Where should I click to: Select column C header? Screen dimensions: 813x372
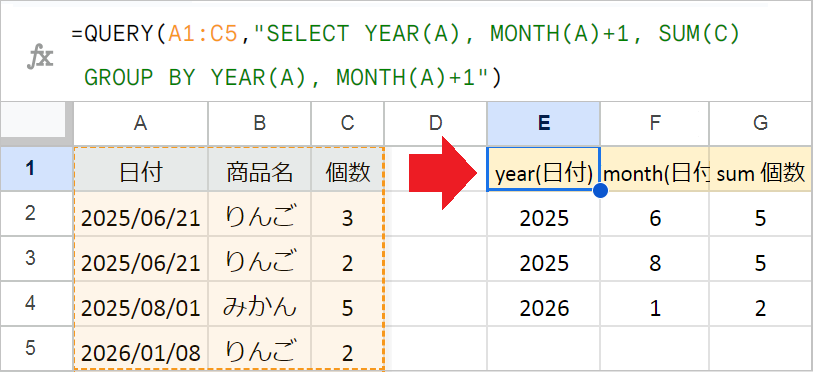(347, 123)
